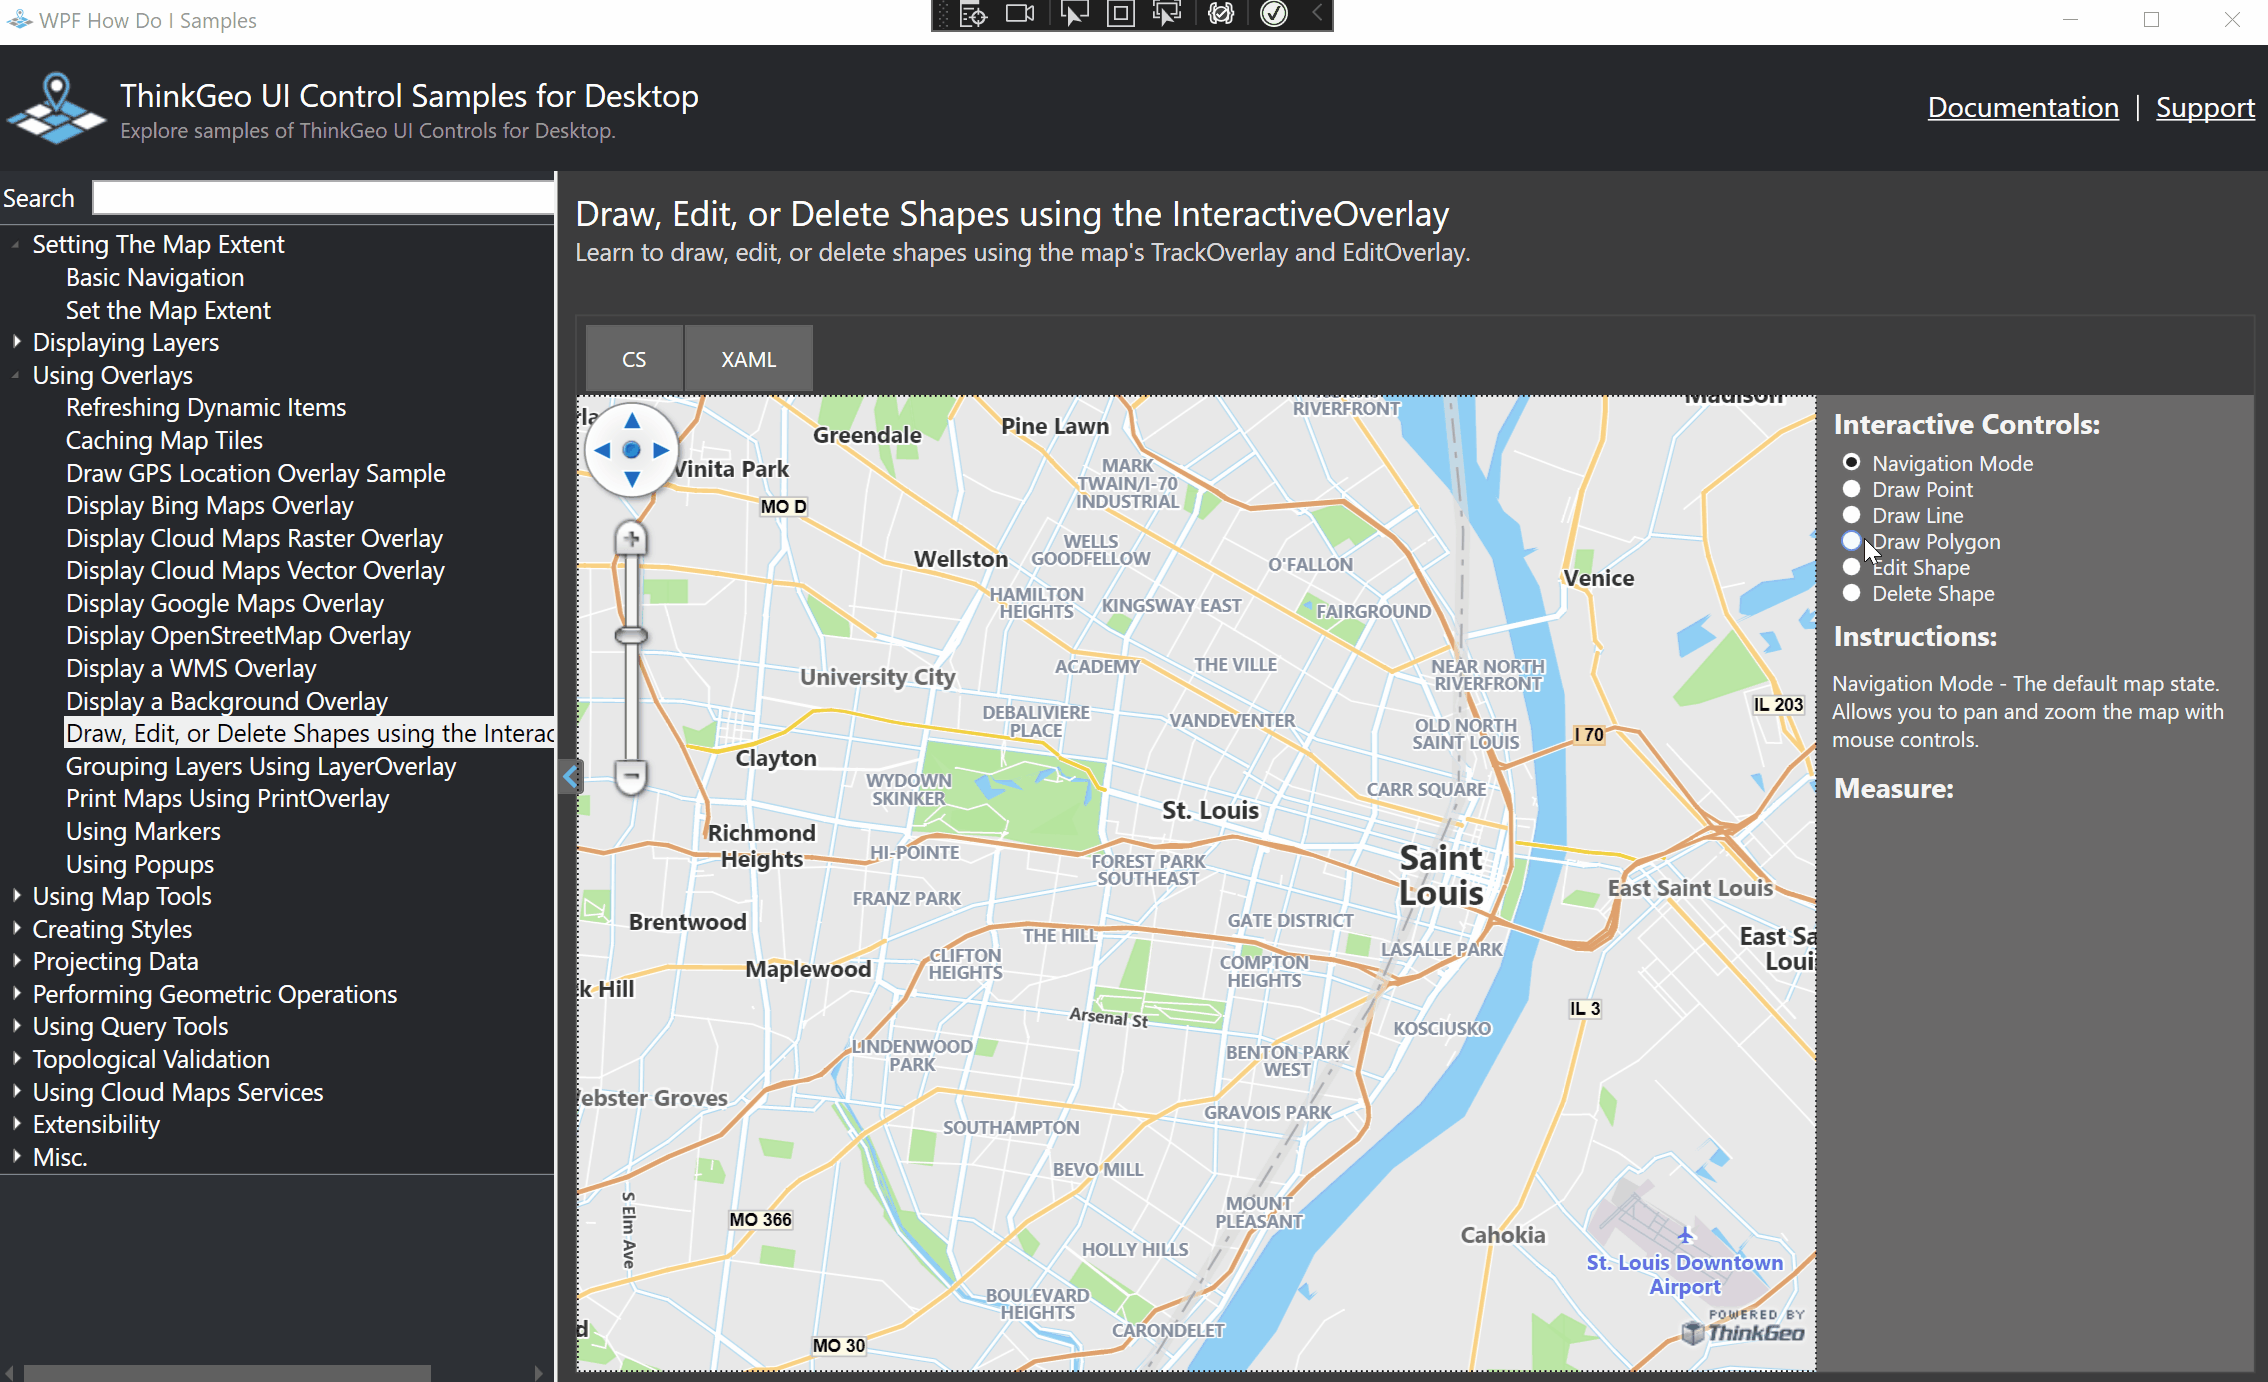Viewport: 2268px width, 1382px height.
Task: Click the video recording icon in the capture toolbar
Action: click(x=1020, y=15)
